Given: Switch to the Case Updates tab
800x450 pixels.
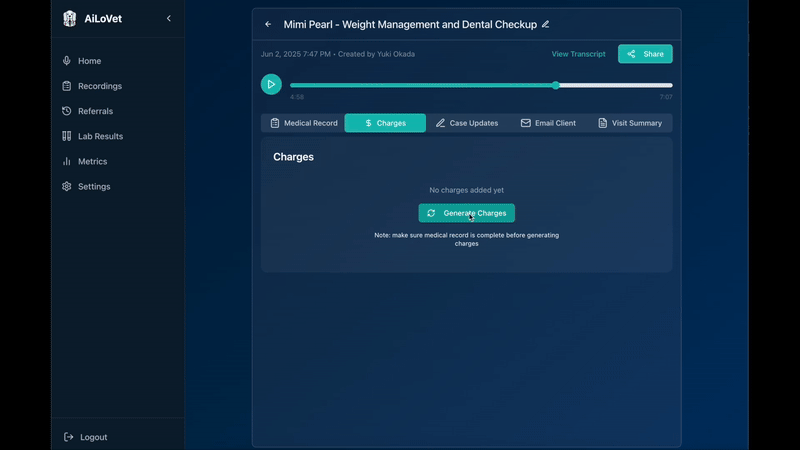Looking at the screenshot, I should point(467,123).
